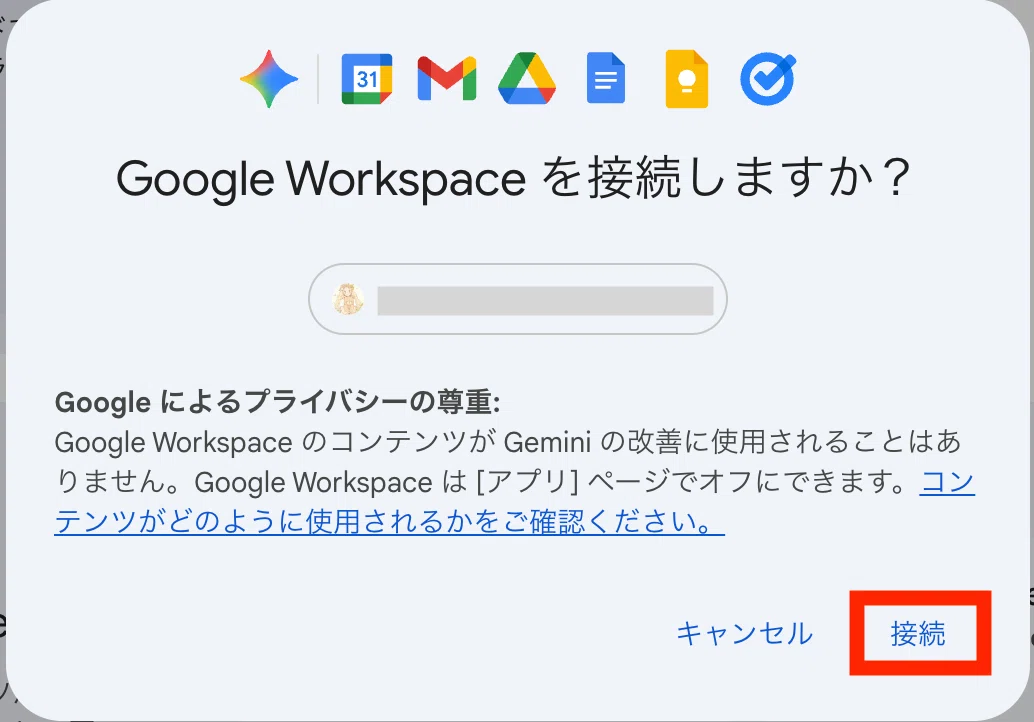The width and height of the screenshot is (1034, 722).
Task: Click the heading Google Workspace を接続しますか？
Action: point(514,178)
